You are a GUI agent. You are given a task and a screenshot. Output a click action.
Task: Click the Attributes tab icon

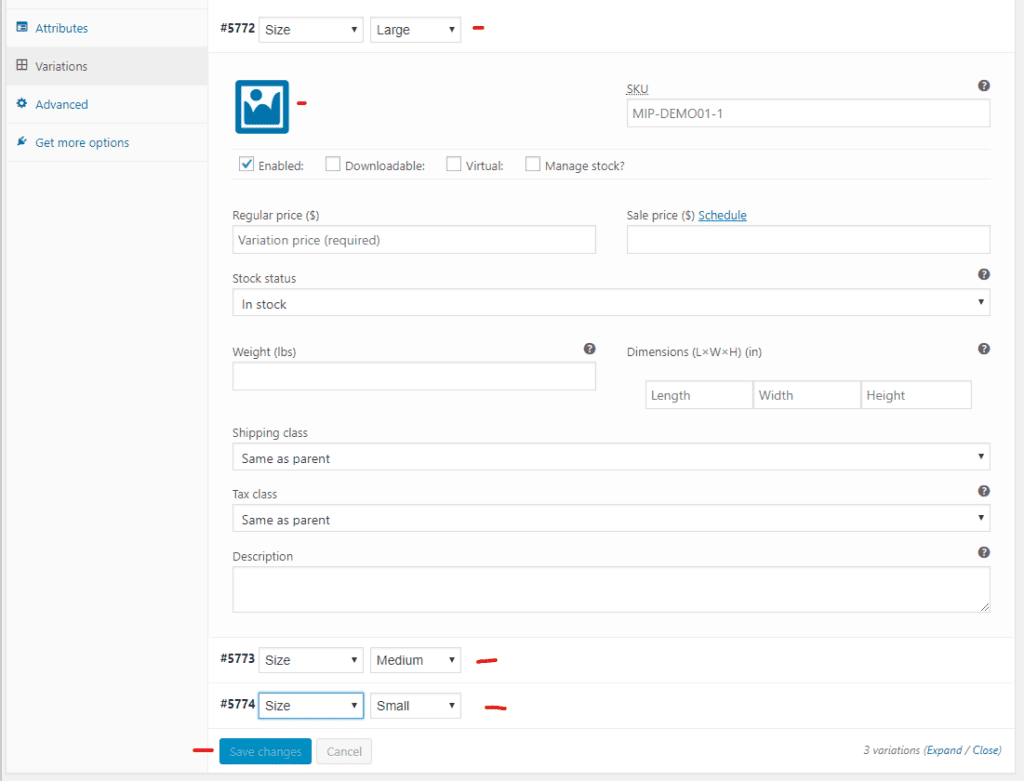[22, 27]
